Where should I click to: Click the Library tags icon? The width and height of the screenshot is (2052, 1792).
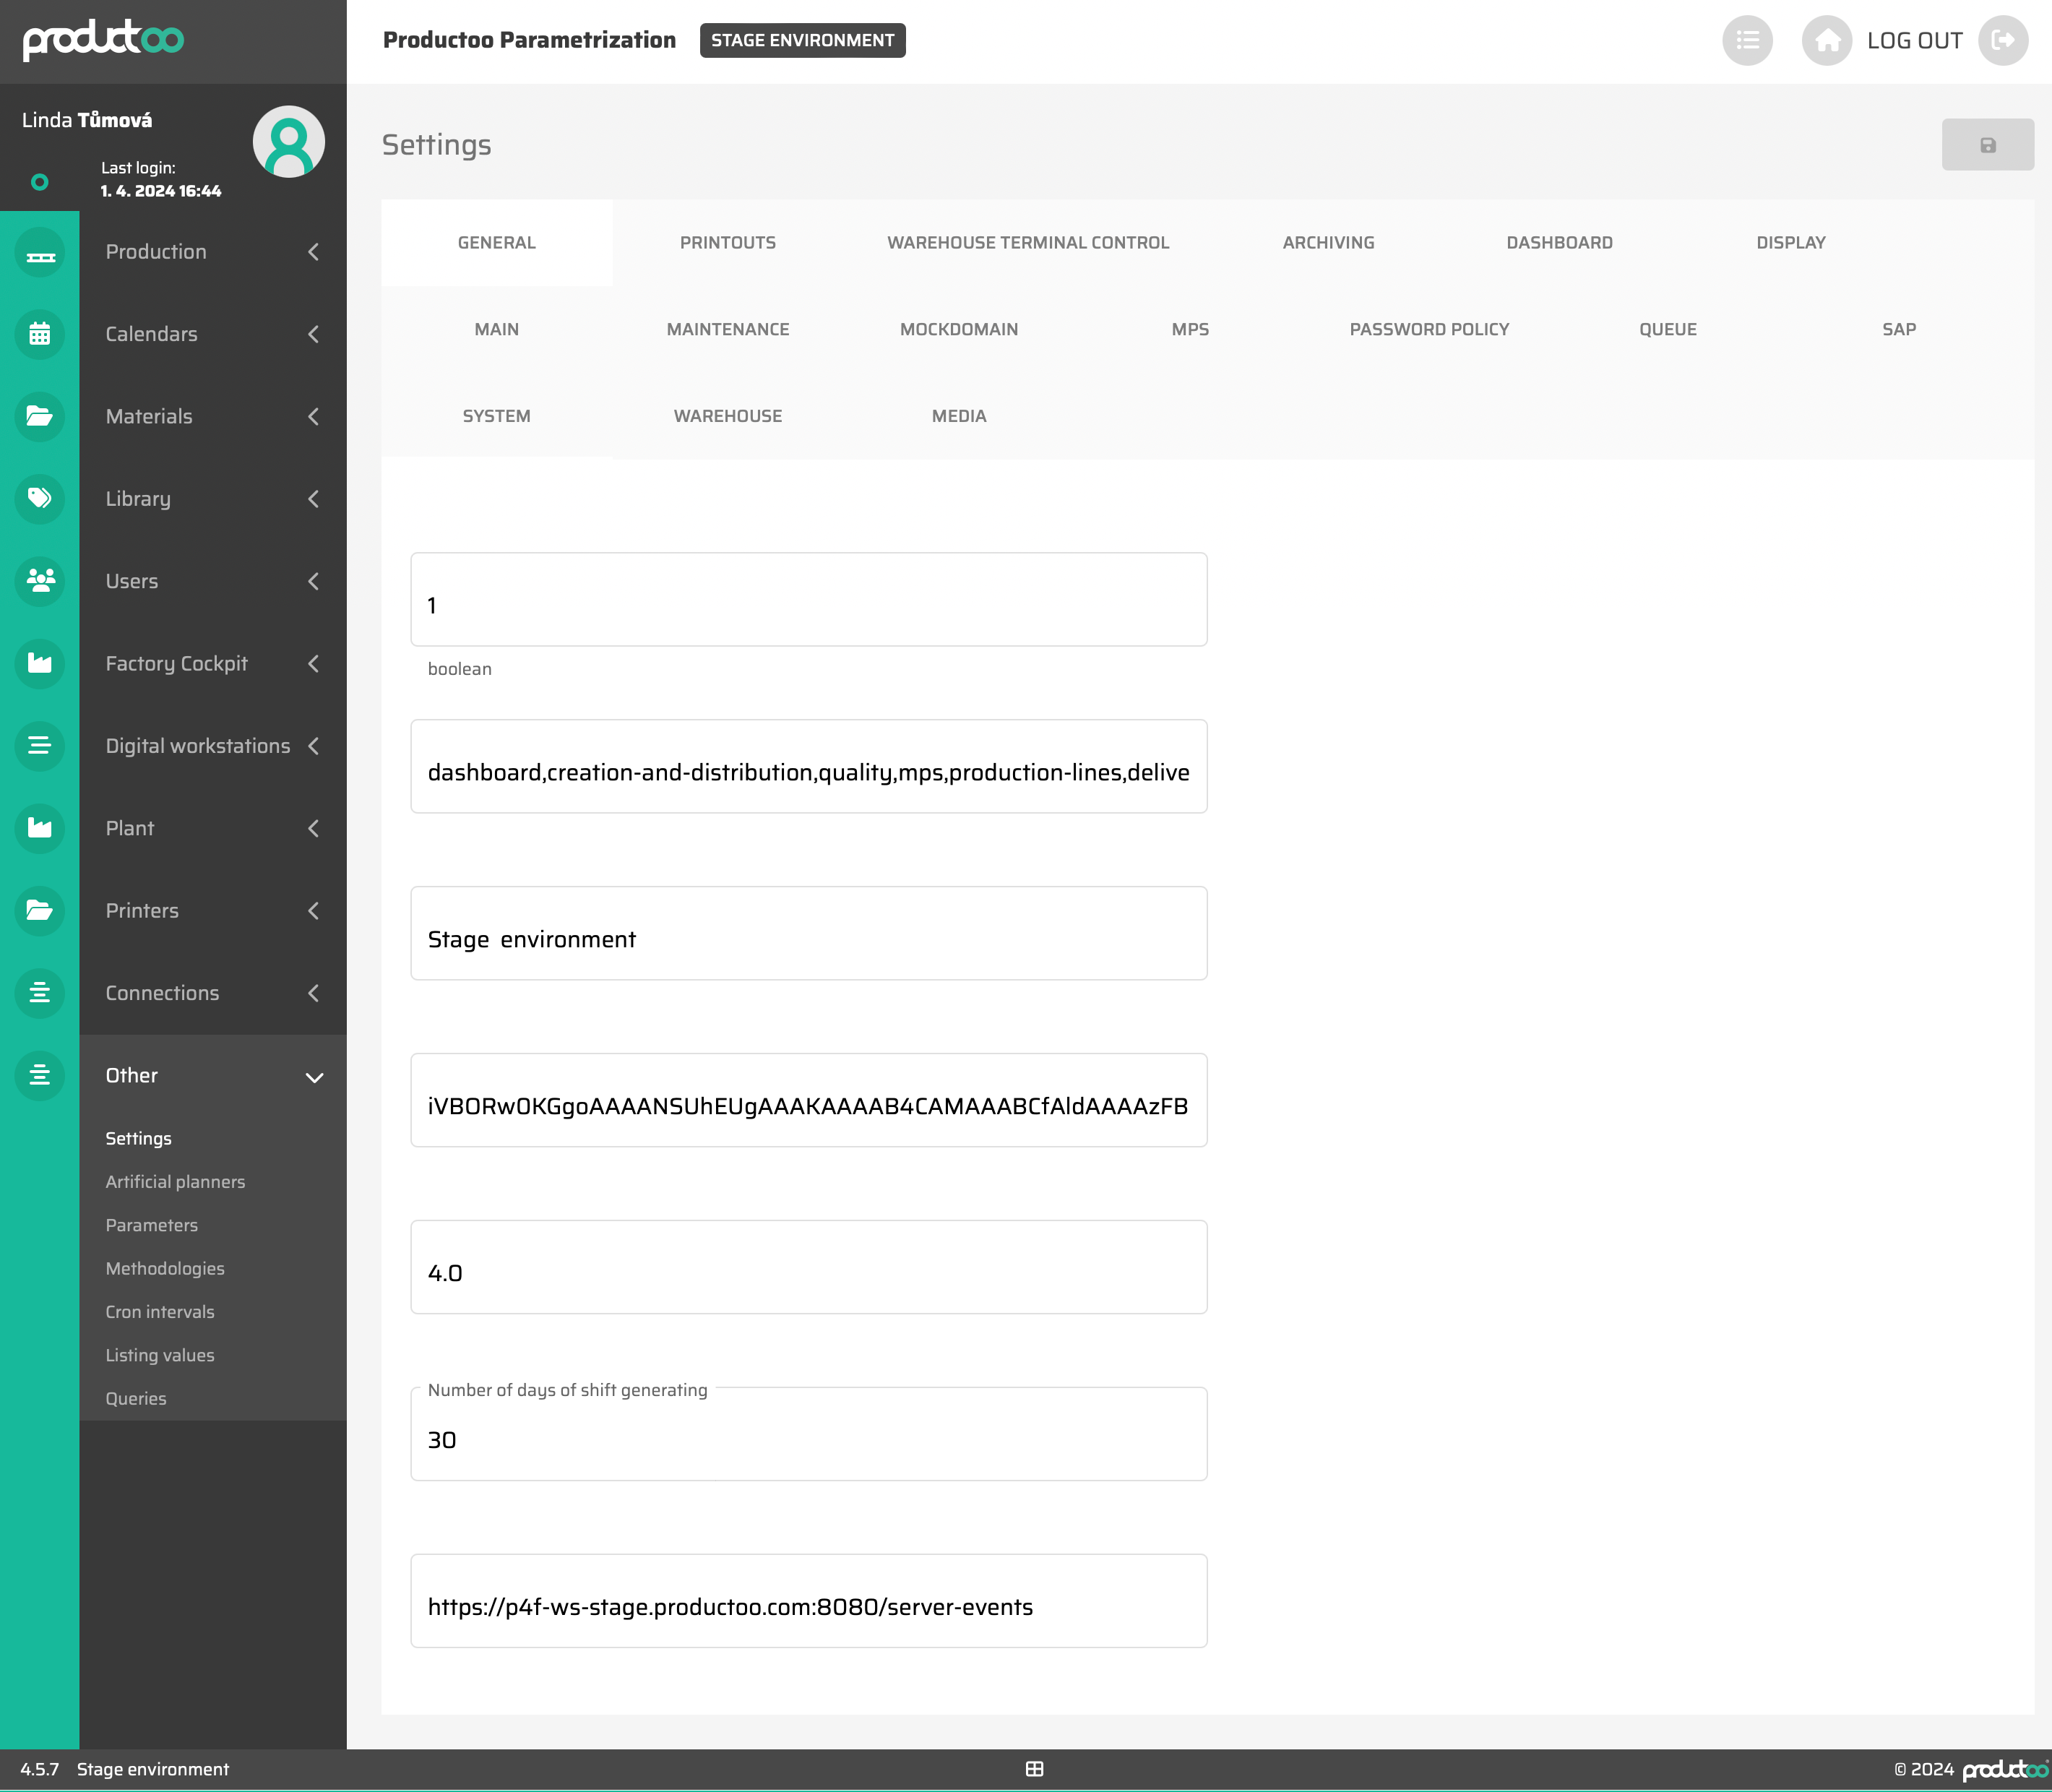[x=40, y=498]
